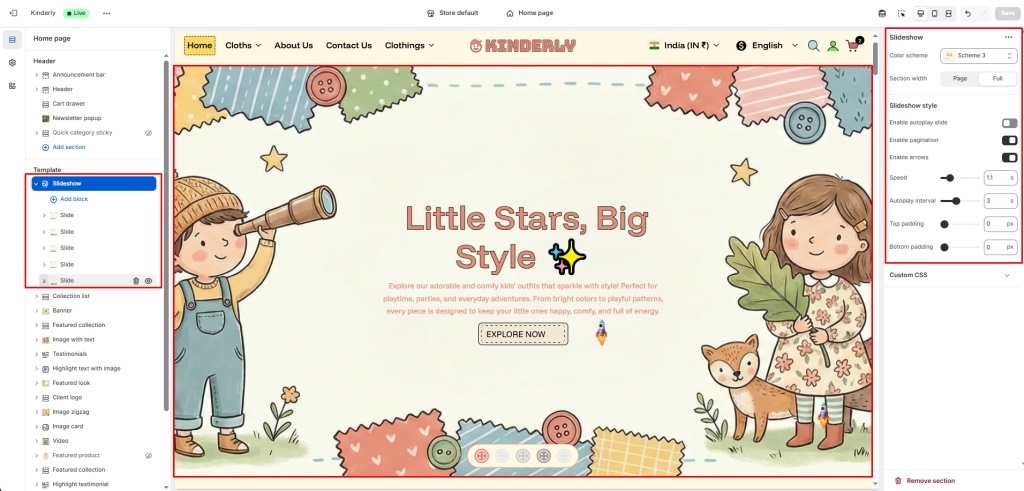The height and width of the screenshot is (491, 1024).
Task: Click the search magnifier in store header
Action: 814,46
